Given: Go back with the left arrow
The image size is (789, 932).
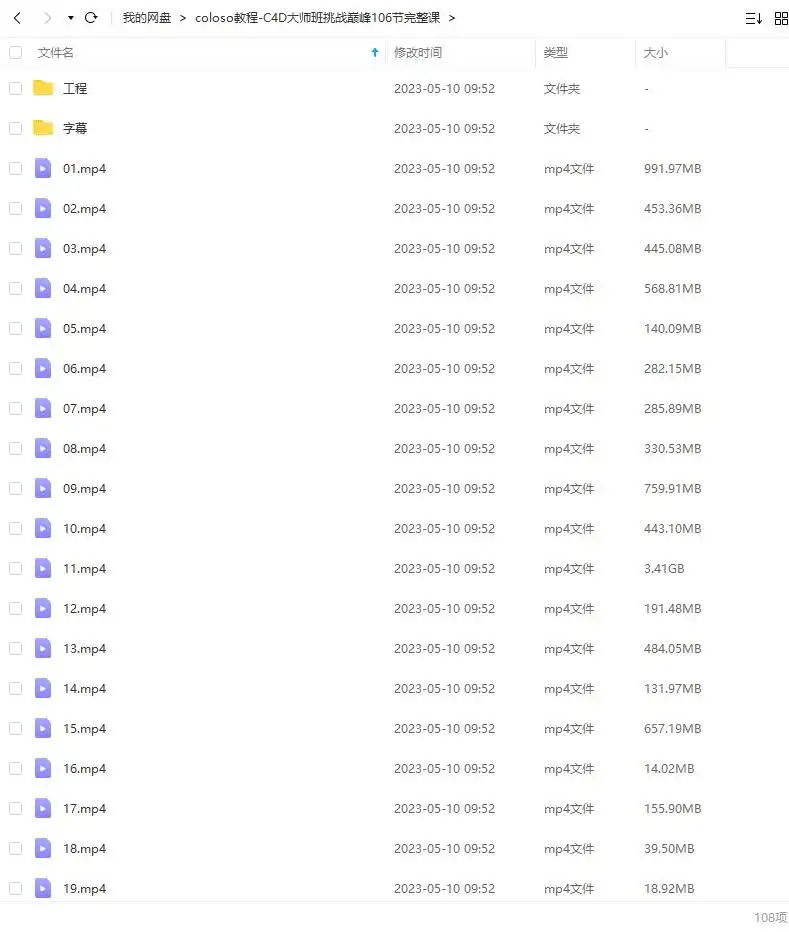Looking at the screenshot, I should click(x=17, y=18).
